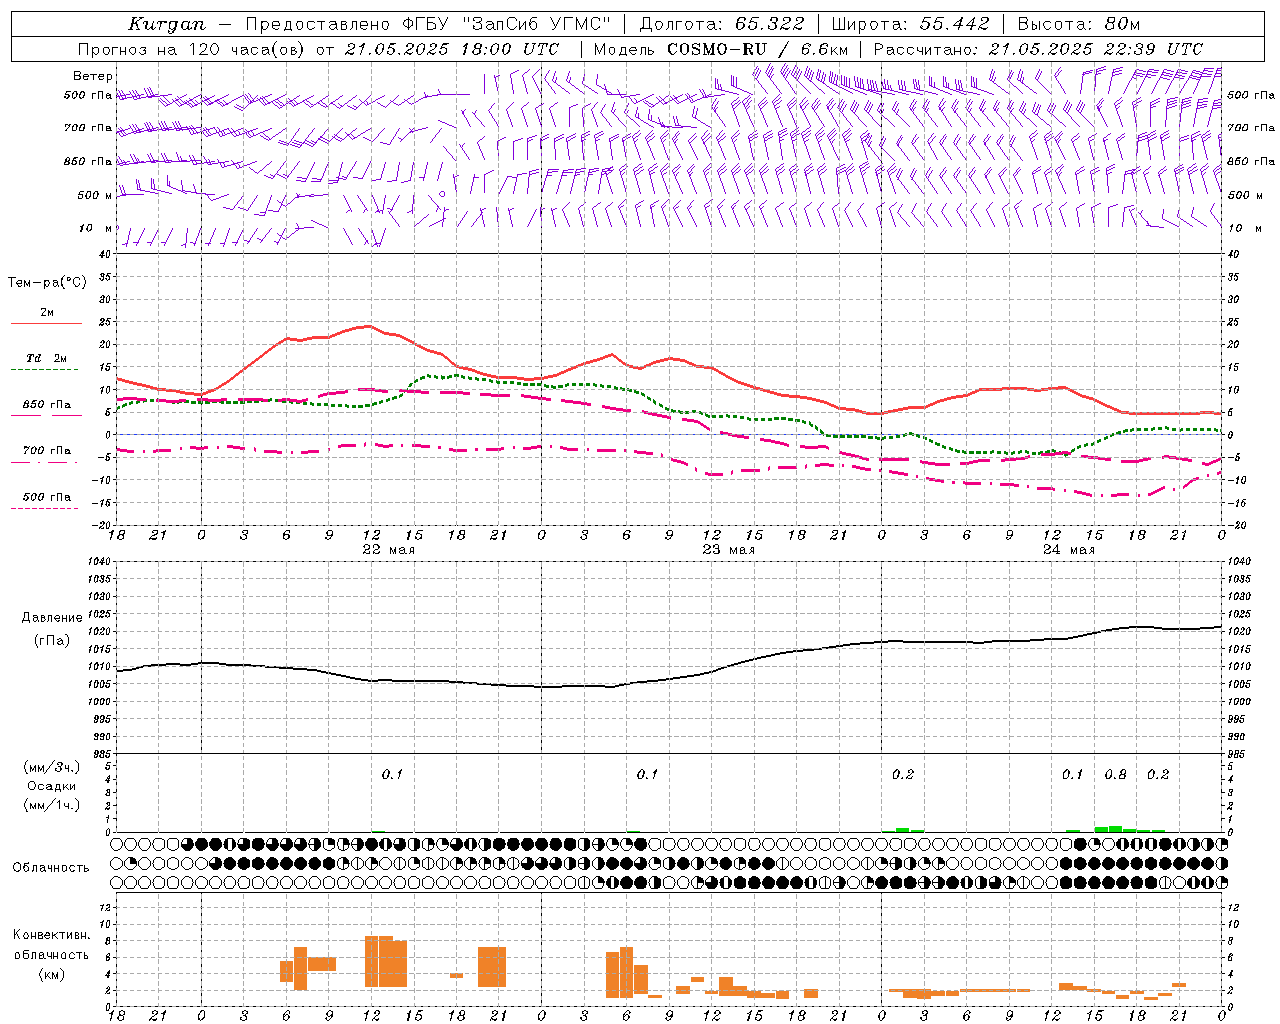Click the "Конвективн." convective cloud label
Image resolution: width=1280 pixels, height=1024 pixels.
[x=52, y=935]
